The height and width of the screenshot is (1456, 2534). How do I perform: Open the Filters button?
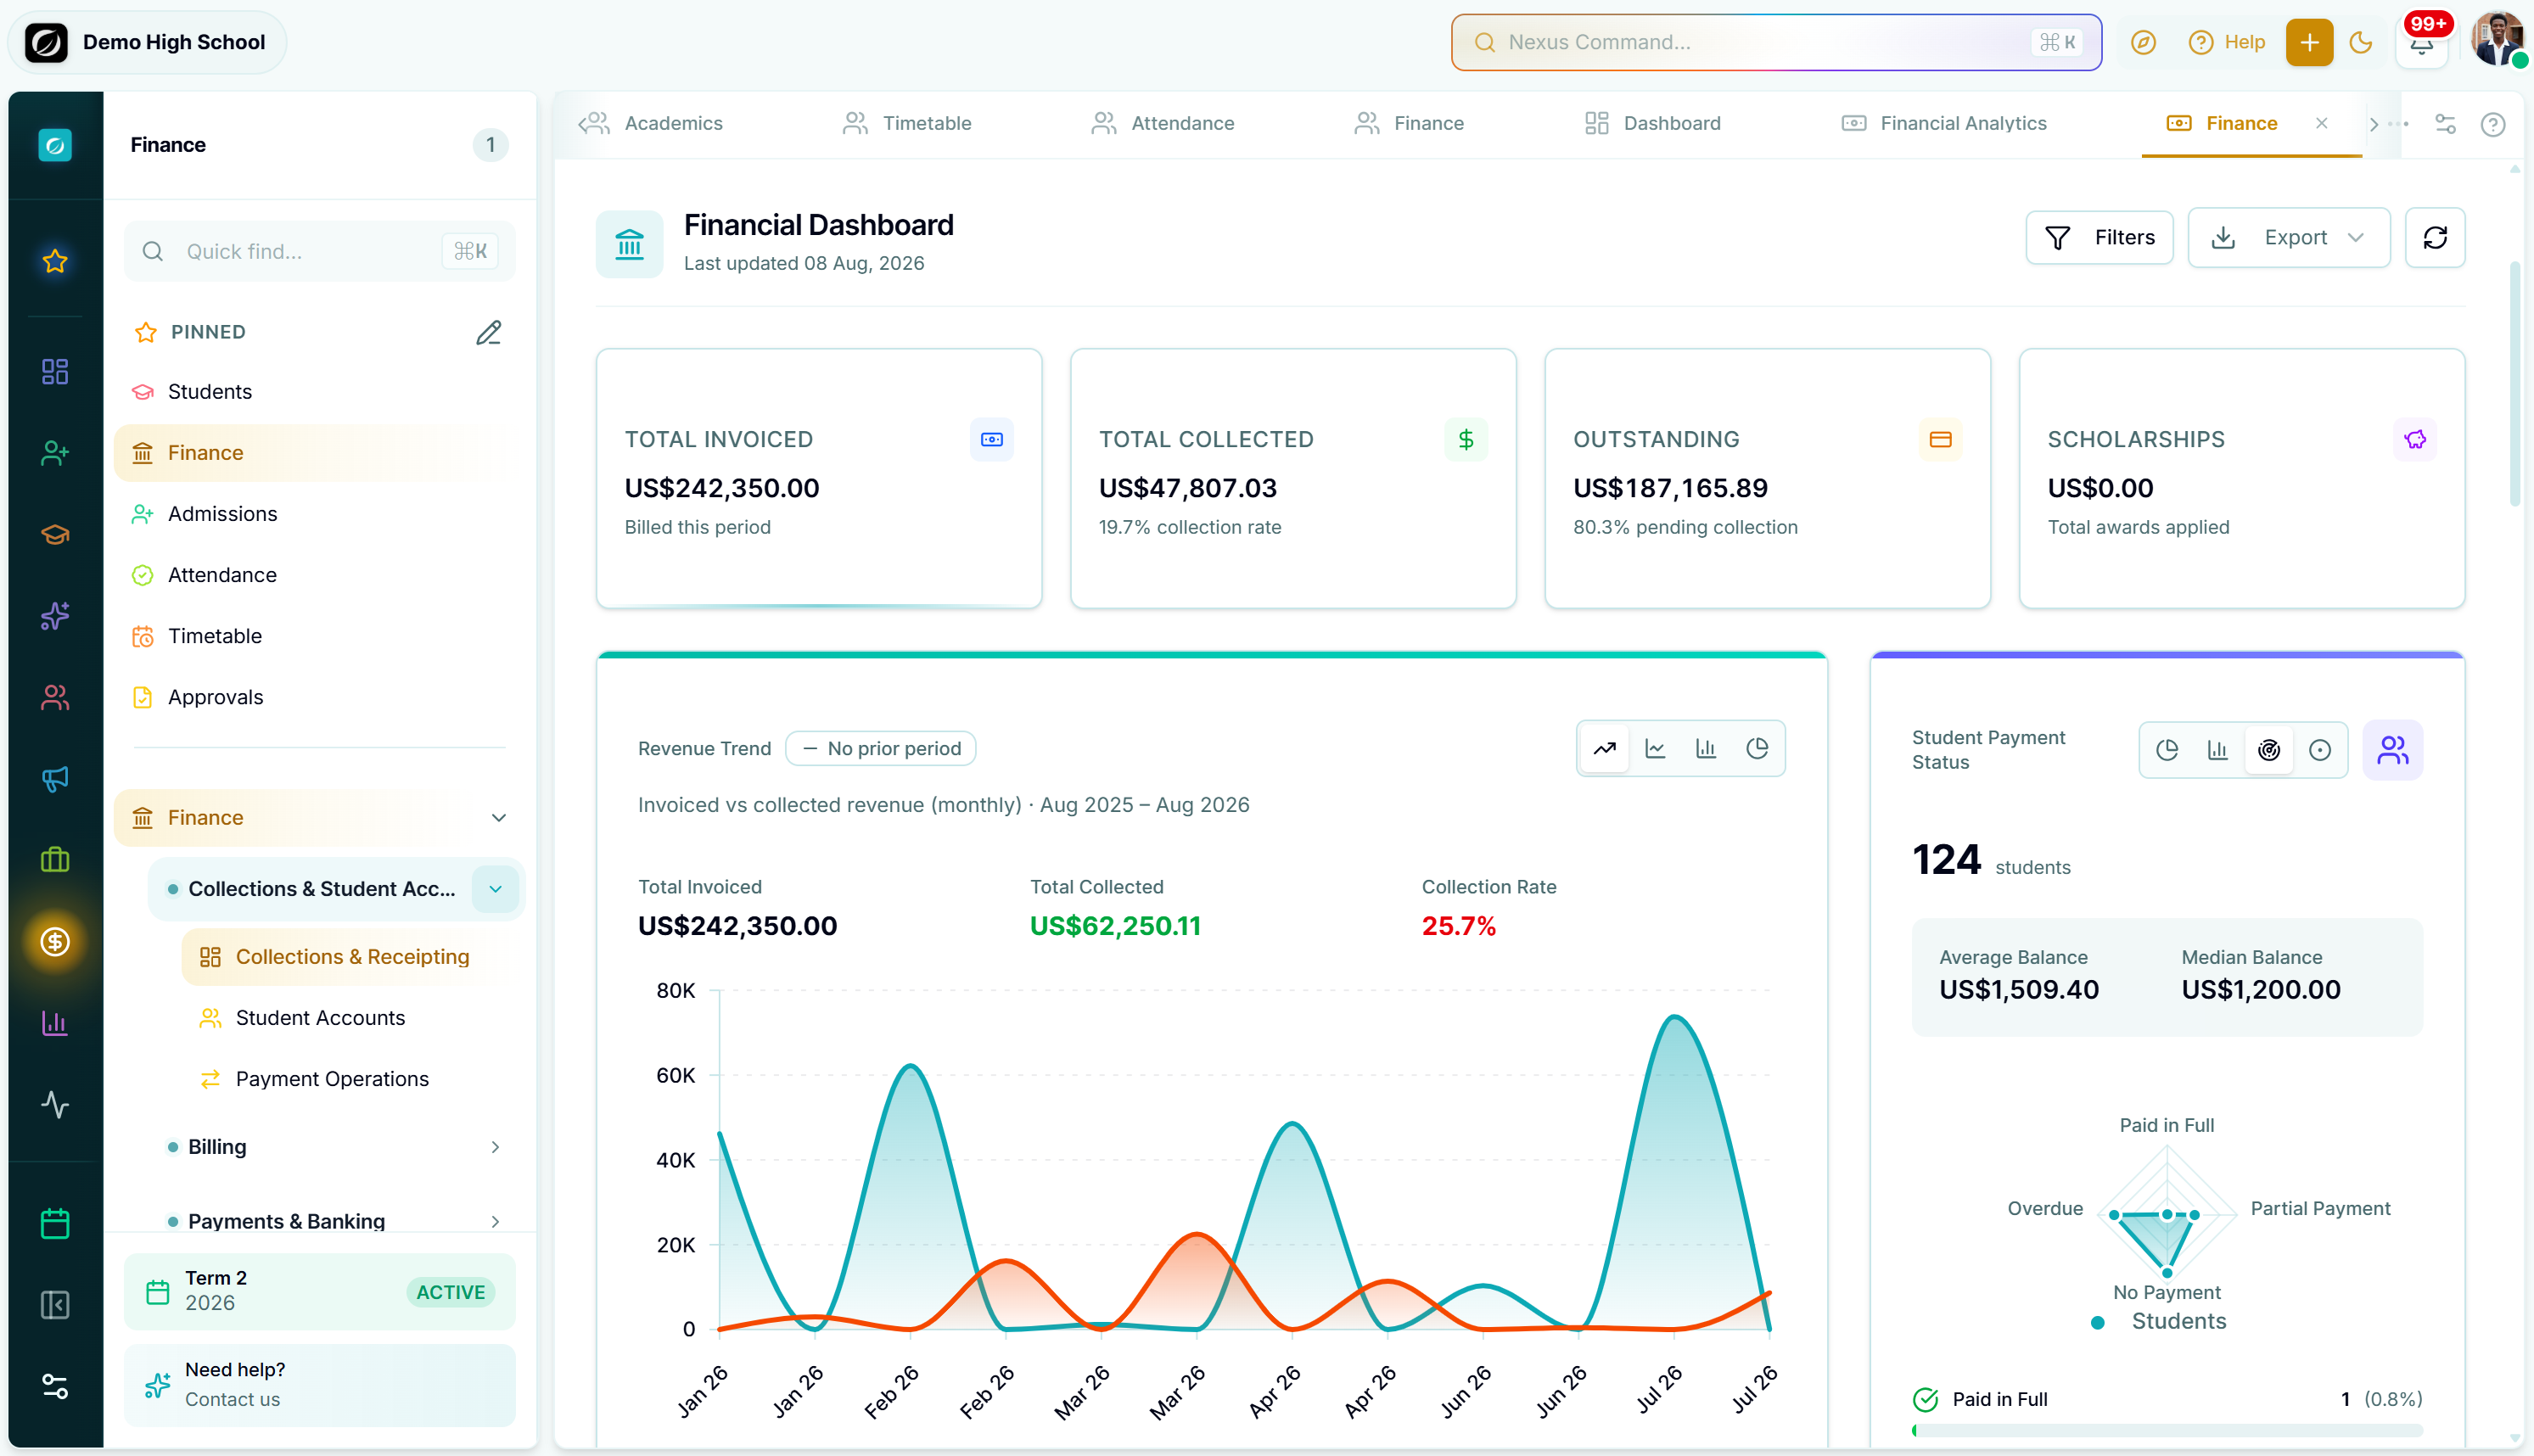pos(2099,237)
